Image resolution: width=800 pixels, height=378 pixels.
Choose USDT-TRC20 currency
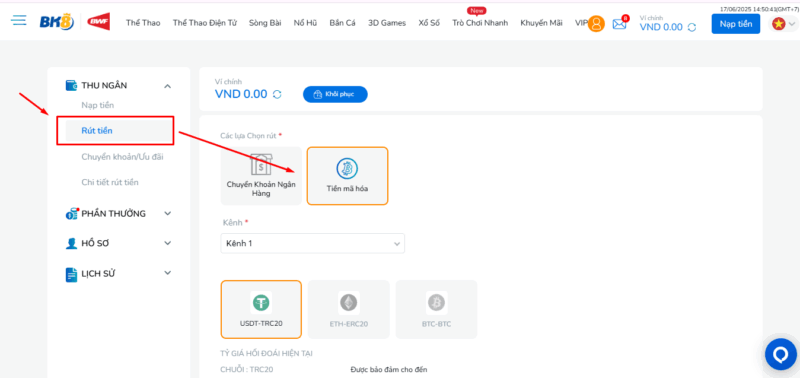coord(261,309)
